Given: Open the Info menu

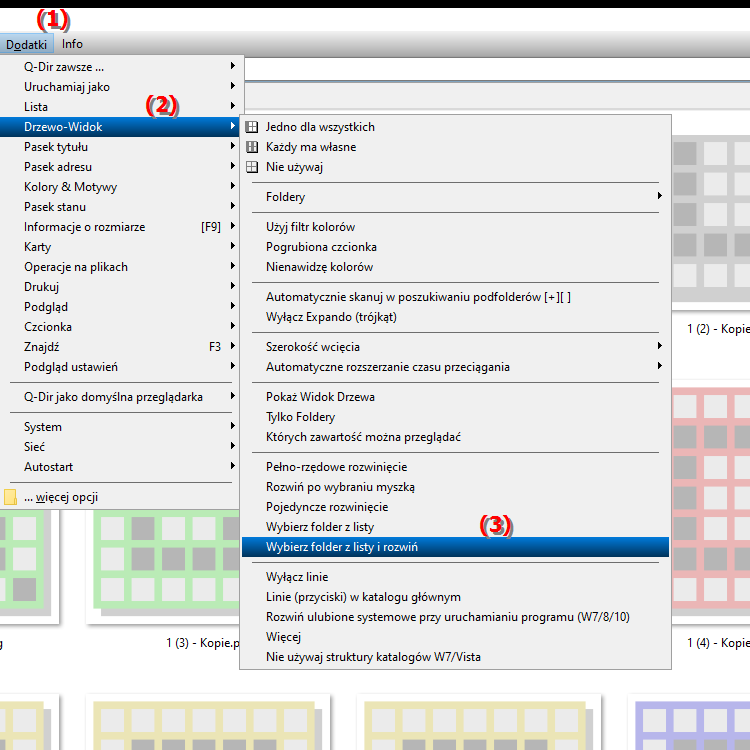Looking at the screenshot, I should click(x=72, y=44).
